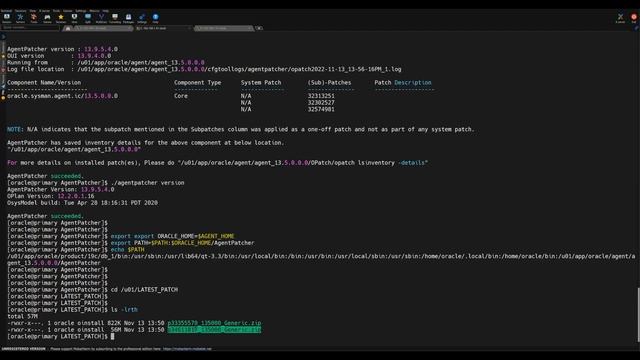This screenshot has height=360, width=640.
Task: Click the paperclip icon below Exit
Action: (636, 28)
